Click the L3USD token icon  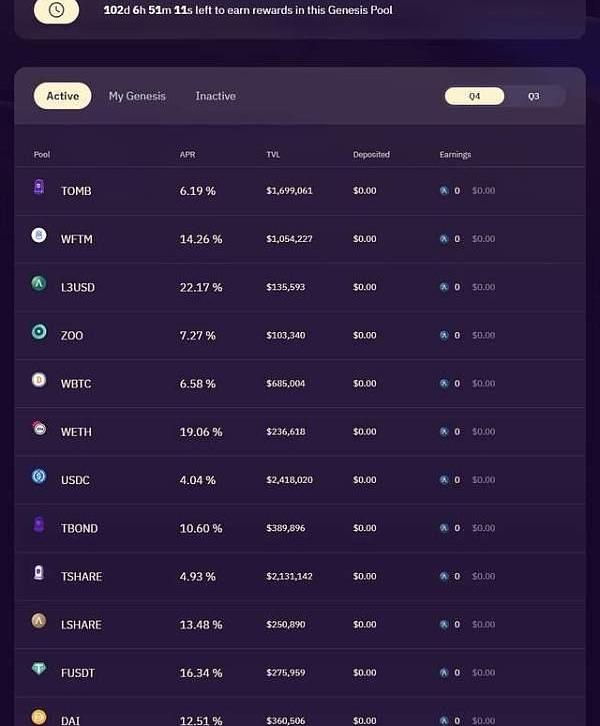click(x=39, y=283)
